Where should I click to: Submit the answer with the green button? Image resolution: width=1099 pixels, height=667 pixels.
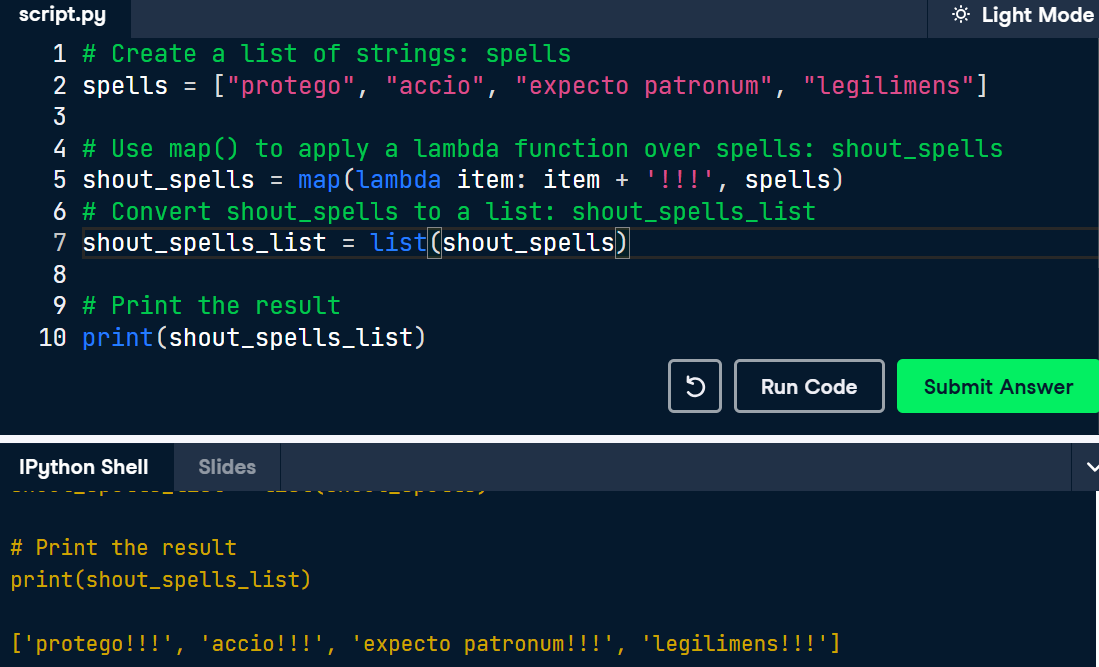click(998, 386)
